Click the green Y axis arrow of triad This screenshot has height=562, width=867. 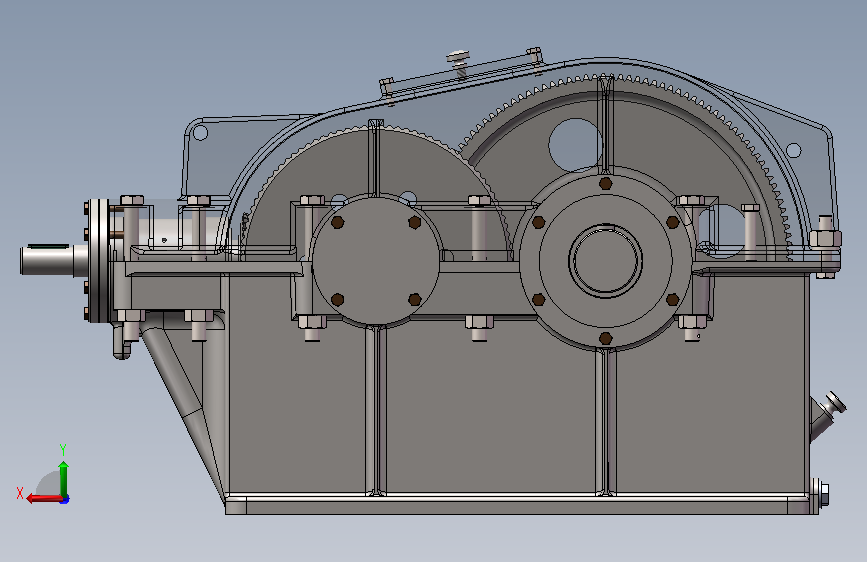pos(64,479)
